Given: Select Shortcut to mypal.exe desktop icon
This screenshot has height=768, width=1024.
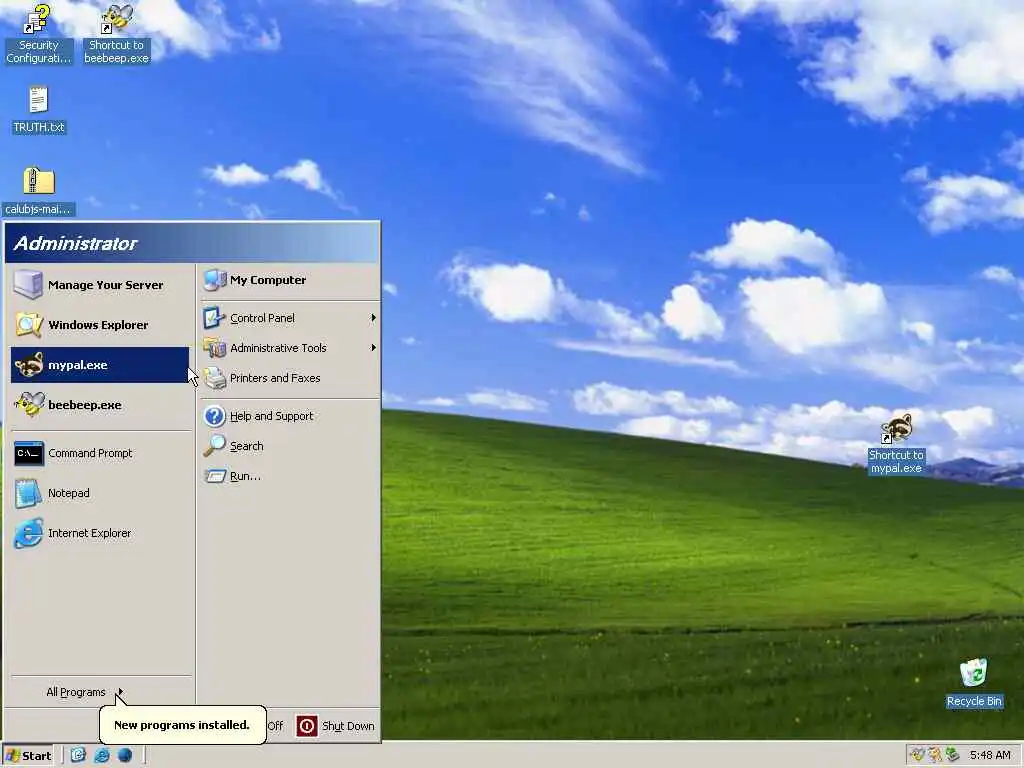Looking at the screenshot, I should (896, 443).
